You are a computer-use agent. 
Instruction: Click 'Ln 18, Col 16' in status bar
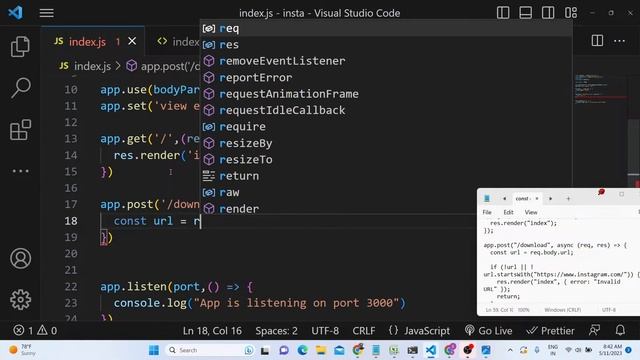(x=212, y=331)
